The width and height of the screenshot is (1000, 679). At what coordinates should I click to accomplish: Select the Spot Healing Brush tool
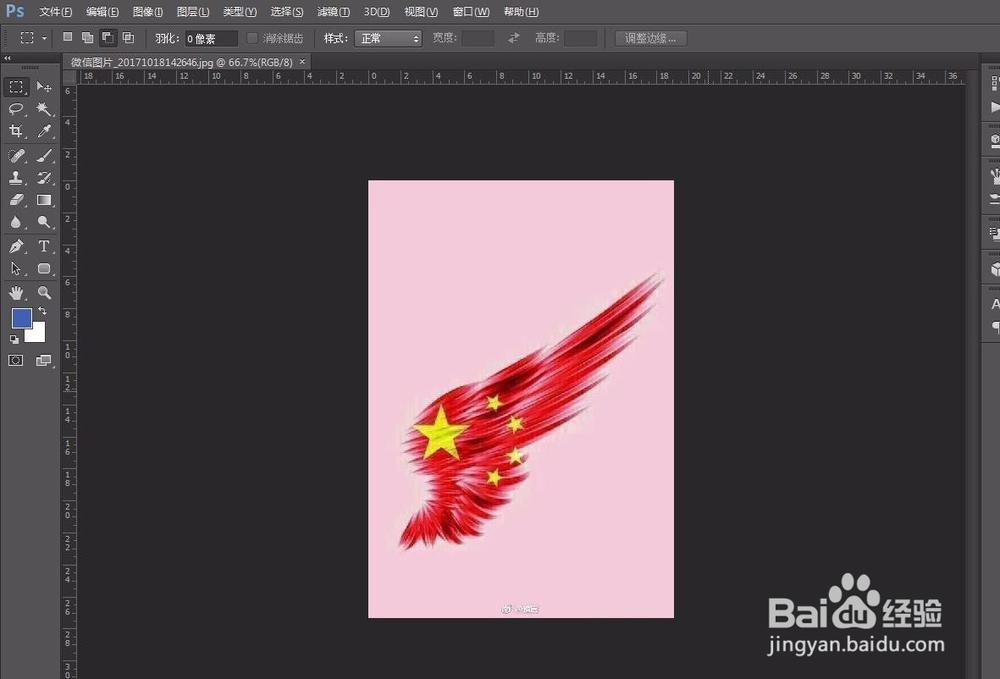[16, 156]
